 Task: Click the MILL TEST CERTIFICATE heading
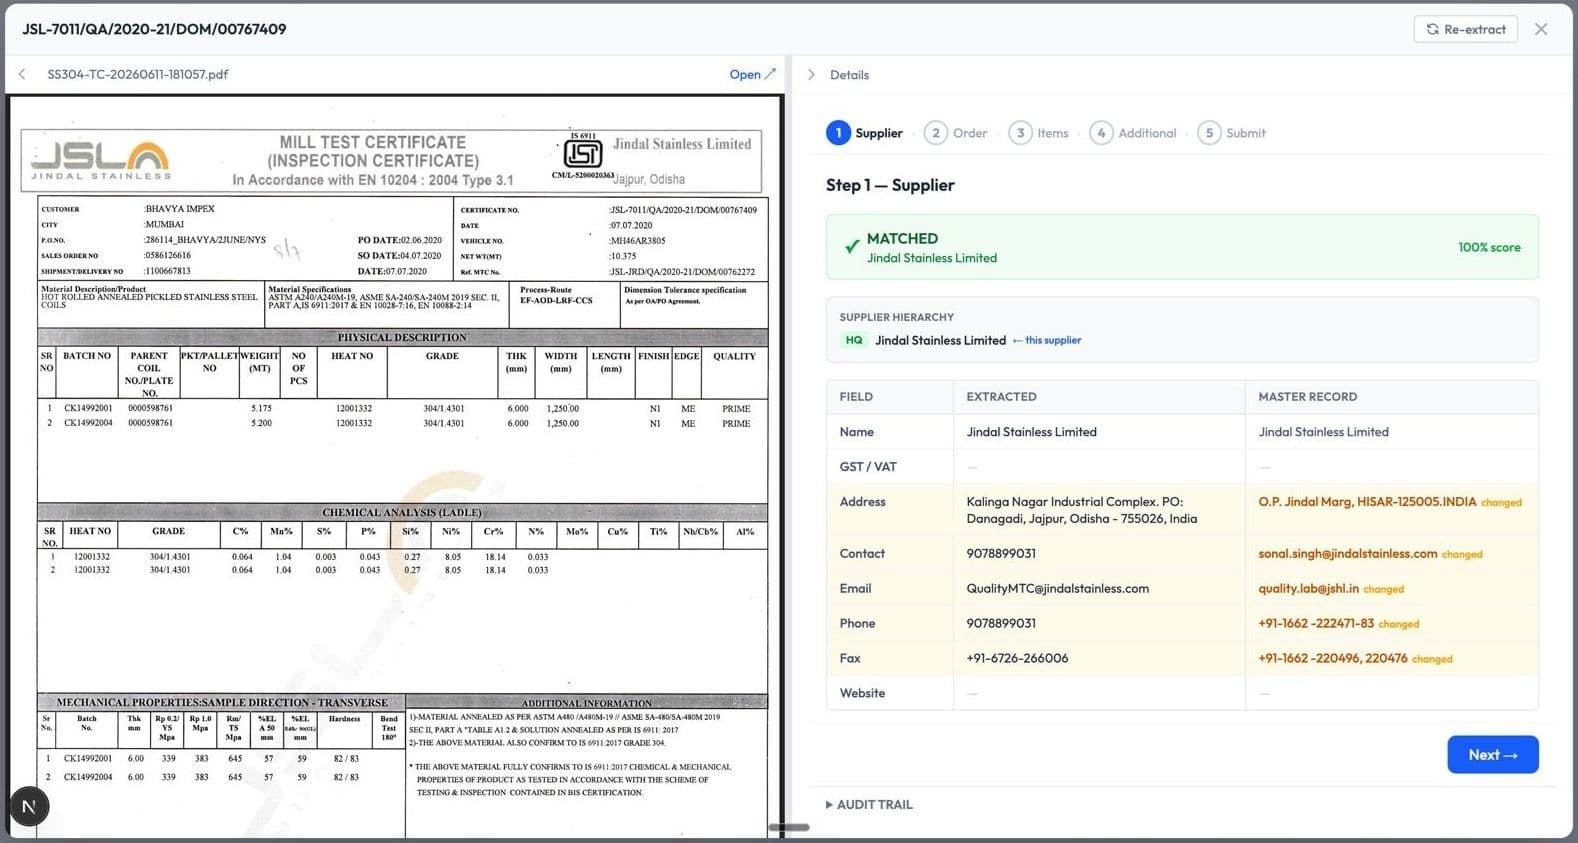[x=373, y=142]
